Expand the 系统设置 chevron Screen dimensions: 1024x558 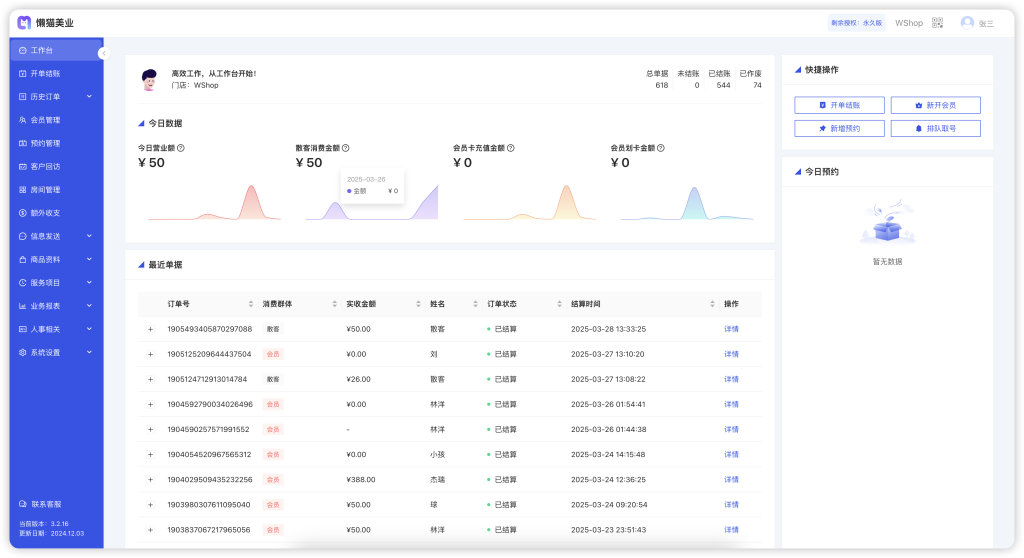(x=89, y=352)
